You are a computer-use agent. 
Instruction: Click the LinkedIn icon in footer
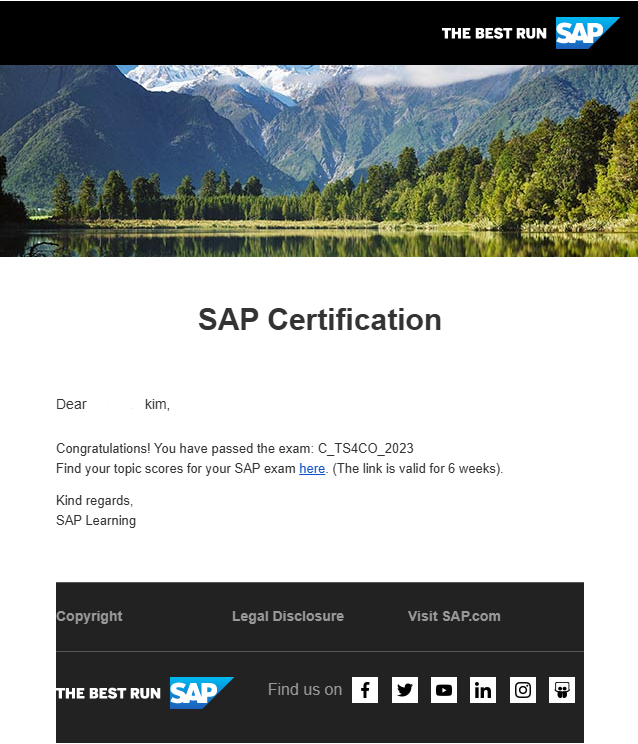tap(483, 690)
